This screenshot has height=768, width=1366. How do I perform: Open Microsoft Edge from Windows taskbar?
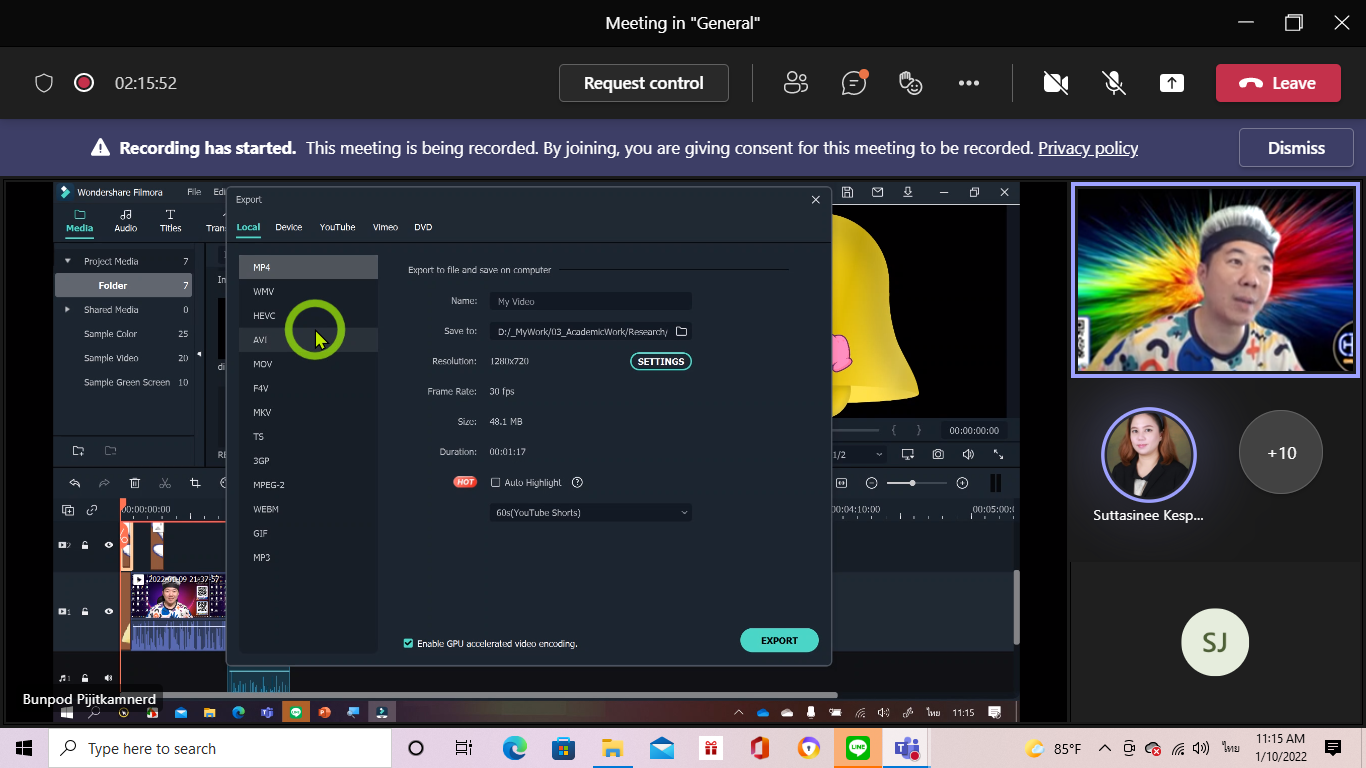pos(515,748)
